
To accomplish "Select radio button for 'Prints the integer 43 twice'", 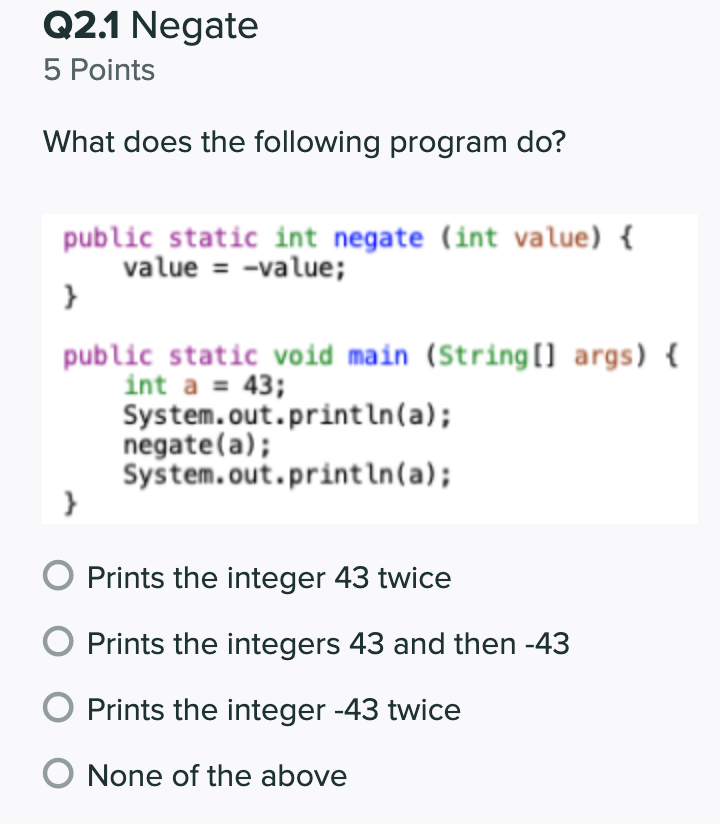I will tap(58, 577).
